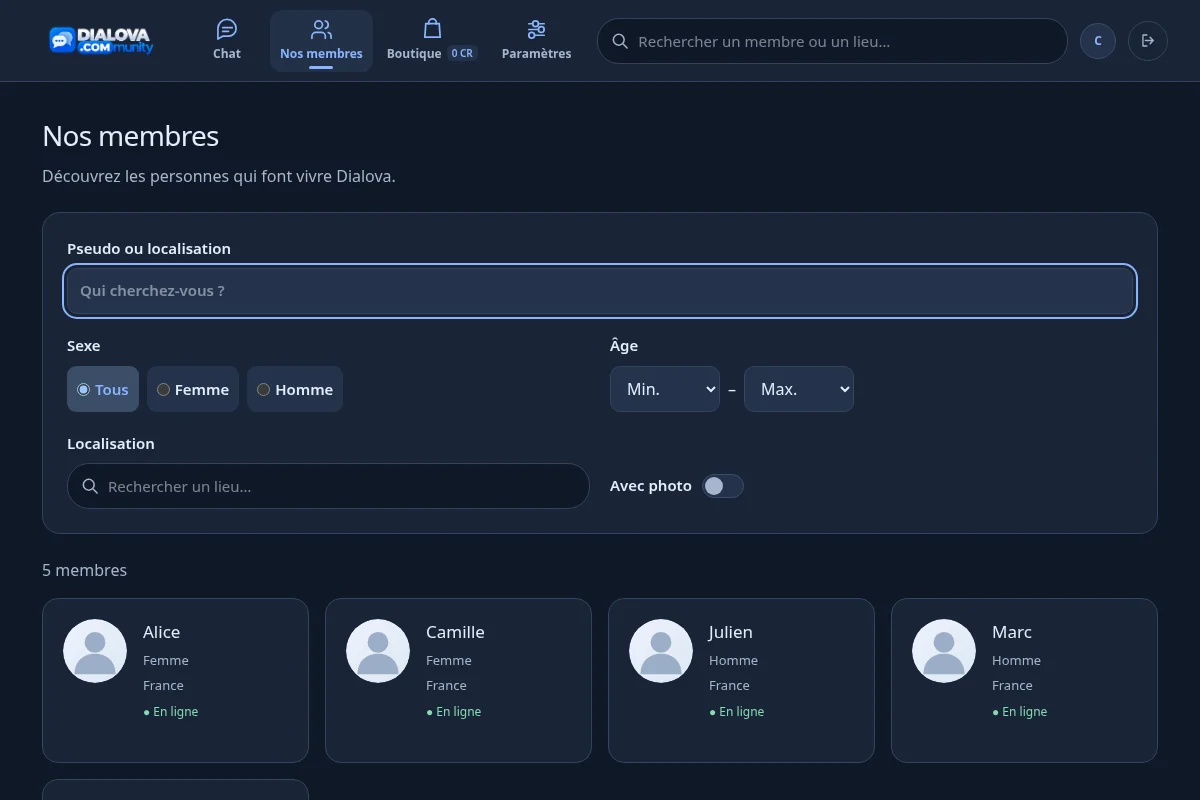
Task: Open Alice's member card
Action: 175,680
